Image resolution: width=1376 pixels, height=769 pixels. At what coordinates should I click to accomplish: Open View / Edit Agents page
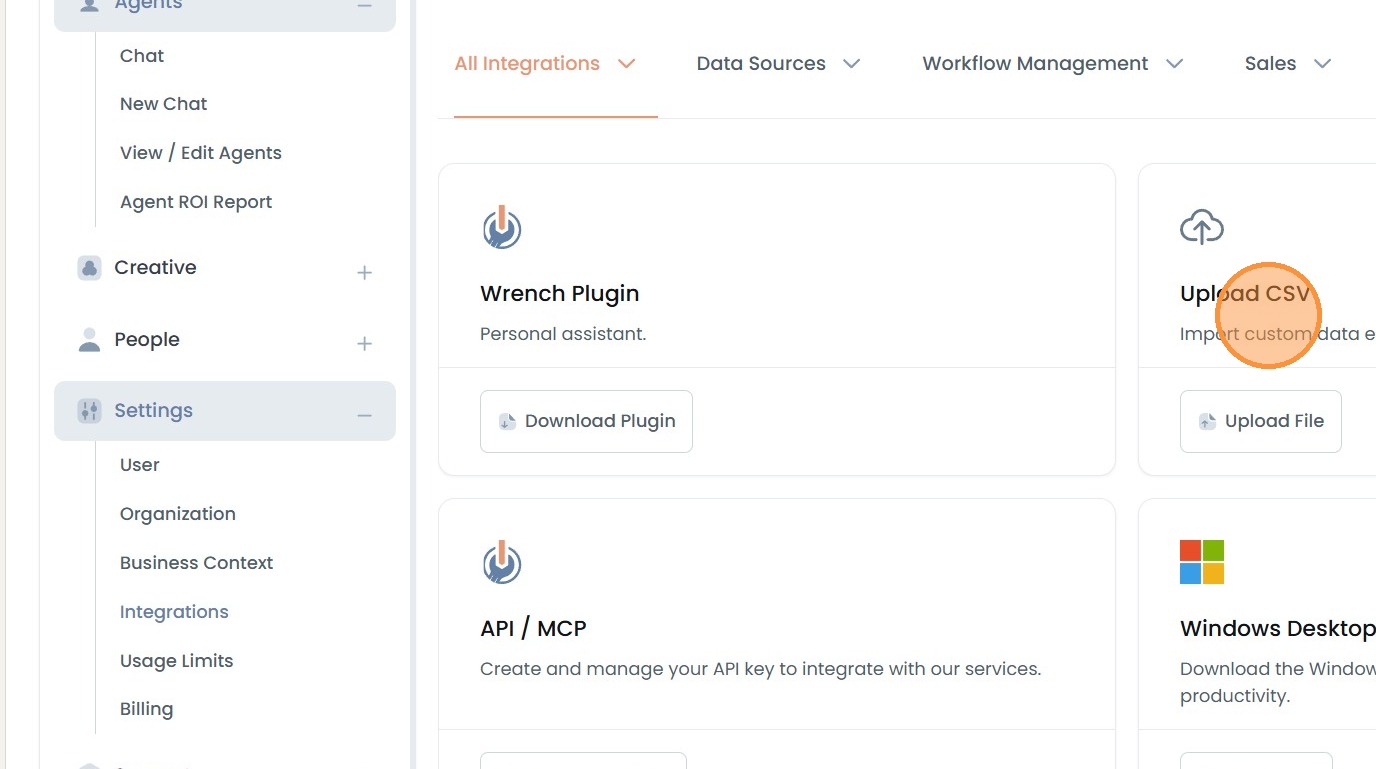pyautogui.click(x=200, y=153)
